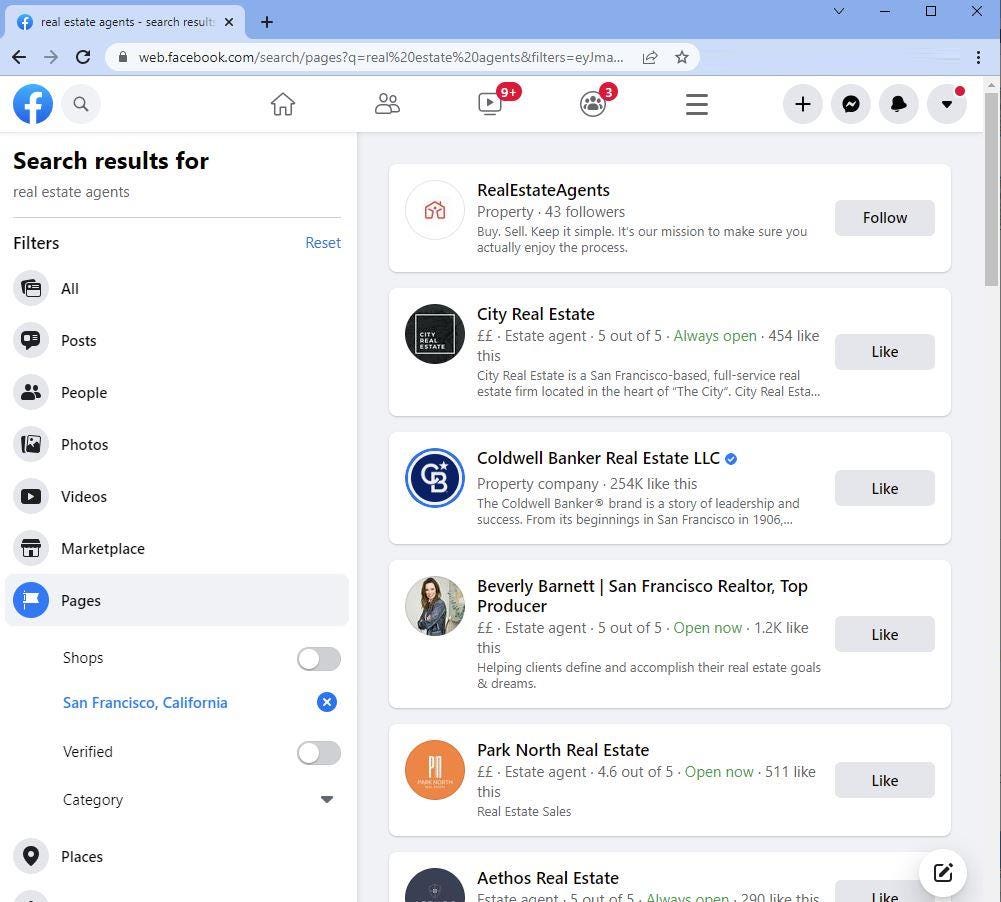
Task: Open the hamburger menu icon
Action: [696, 104]
